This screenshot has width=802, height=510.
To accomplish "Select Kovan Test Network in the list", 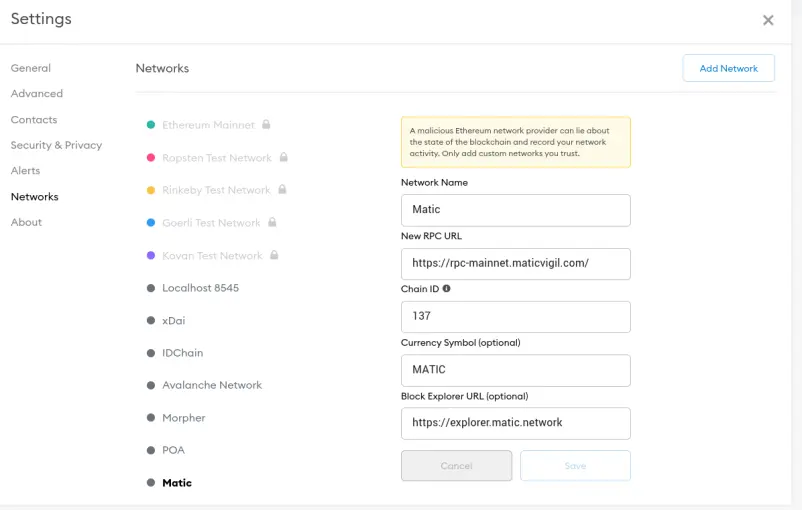I will (212, 255).
